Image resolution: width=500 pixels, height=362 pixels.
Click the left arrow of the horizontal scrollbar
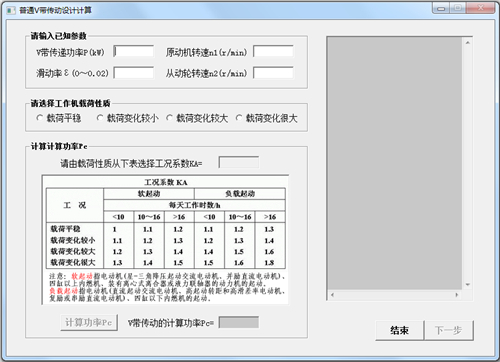click(332, 295)
